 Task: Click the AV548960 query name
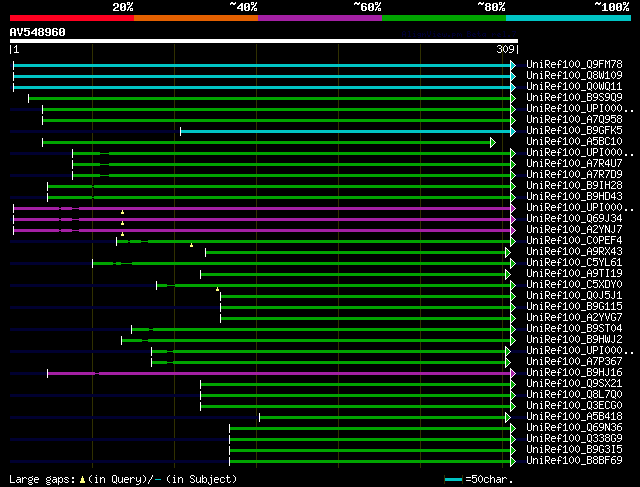(x=38, y=32)
